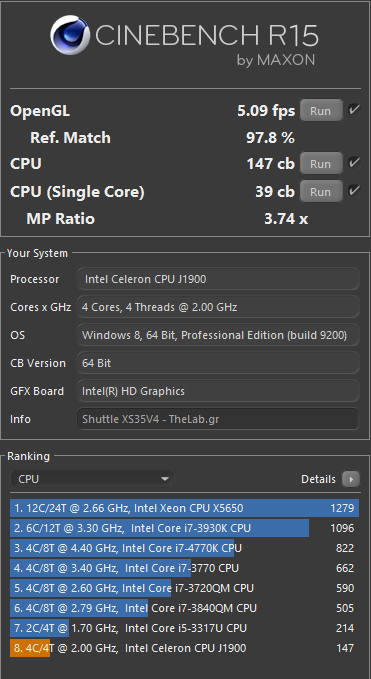
Task: Select the i7-3720QM ranking entry
Action: pos(184,588)
